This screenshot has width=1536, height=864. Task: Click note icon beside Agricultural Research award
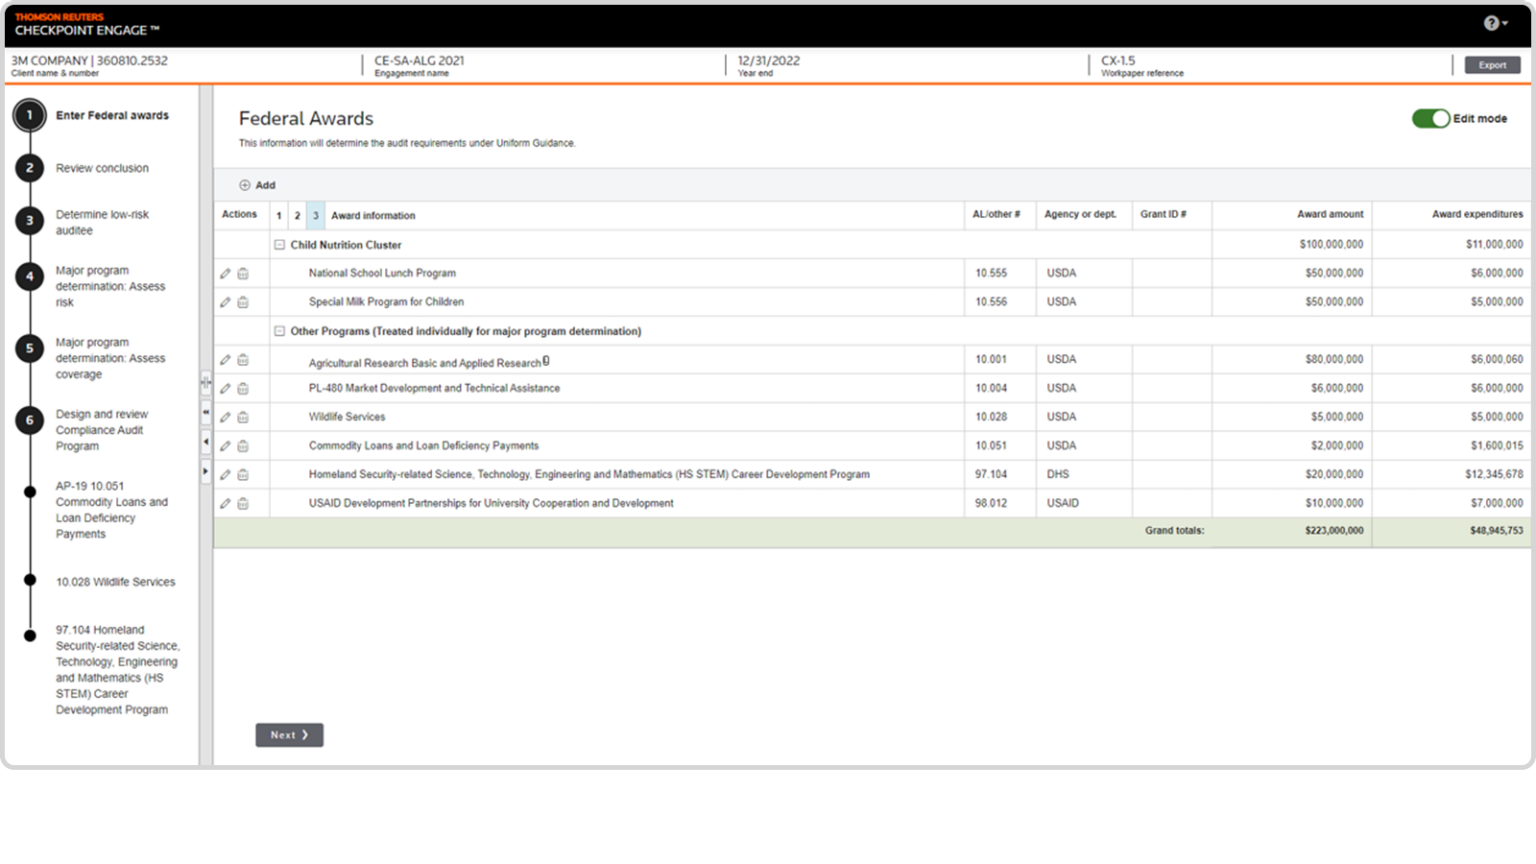546,361
